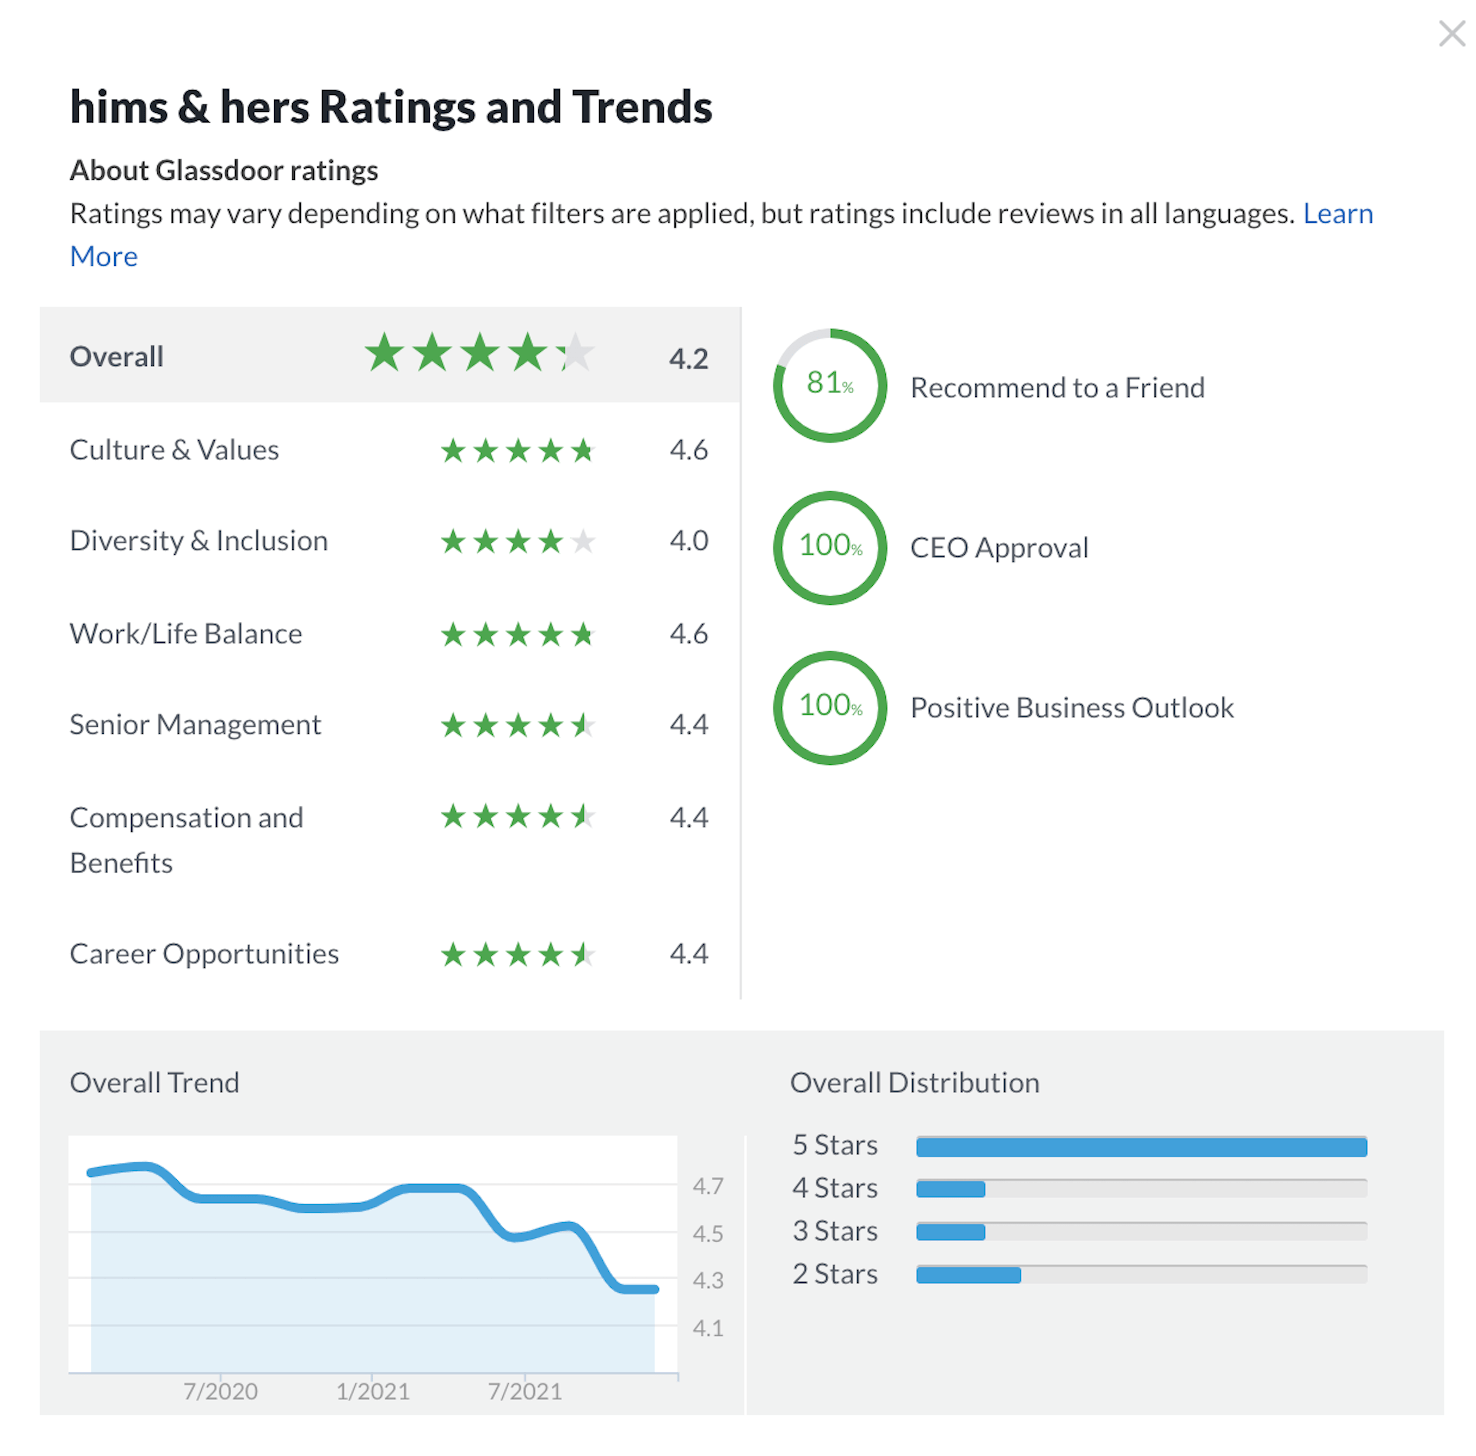Click the 4.7 trend axis value
The image size is (1476, 1456).
708,1186
